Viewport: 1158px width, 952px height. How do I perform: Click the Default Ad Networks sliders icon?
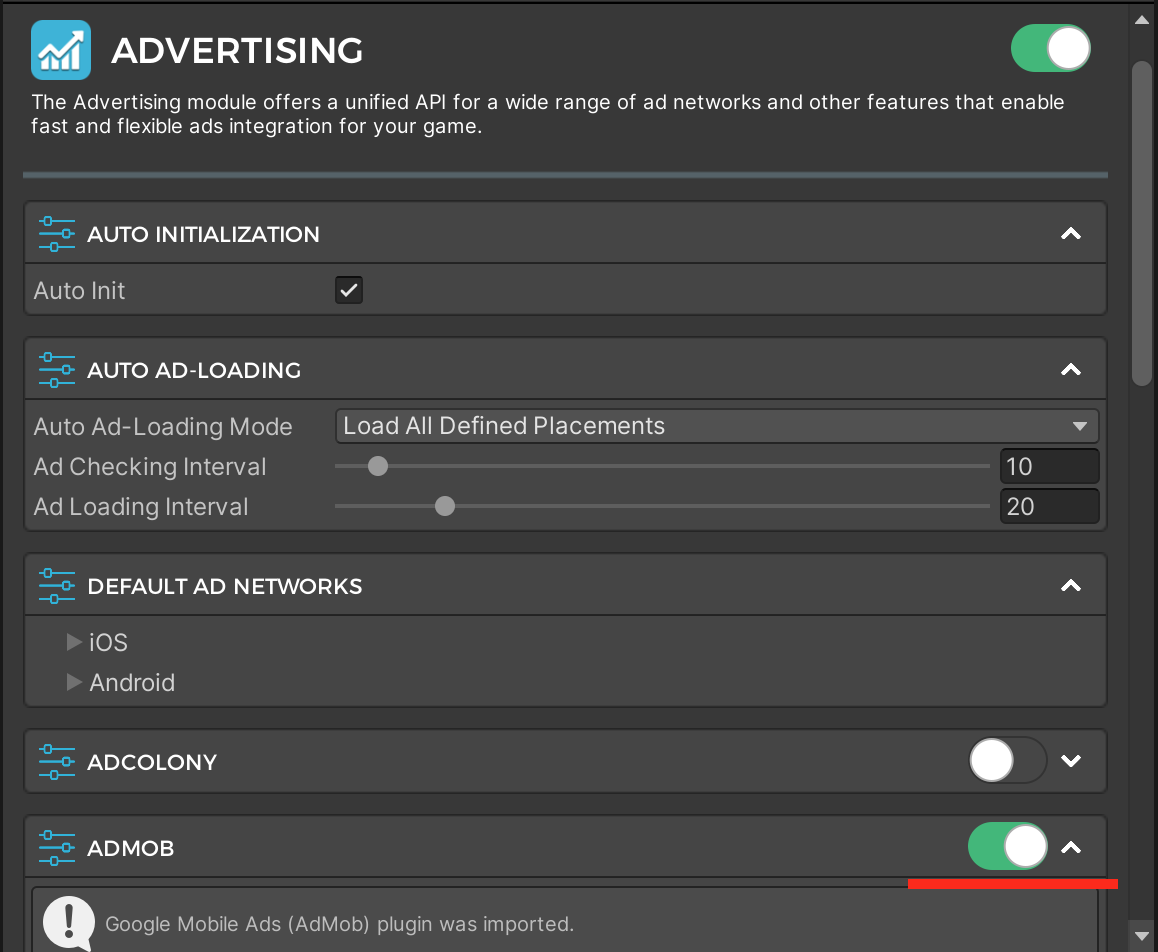tap(57, 586)
